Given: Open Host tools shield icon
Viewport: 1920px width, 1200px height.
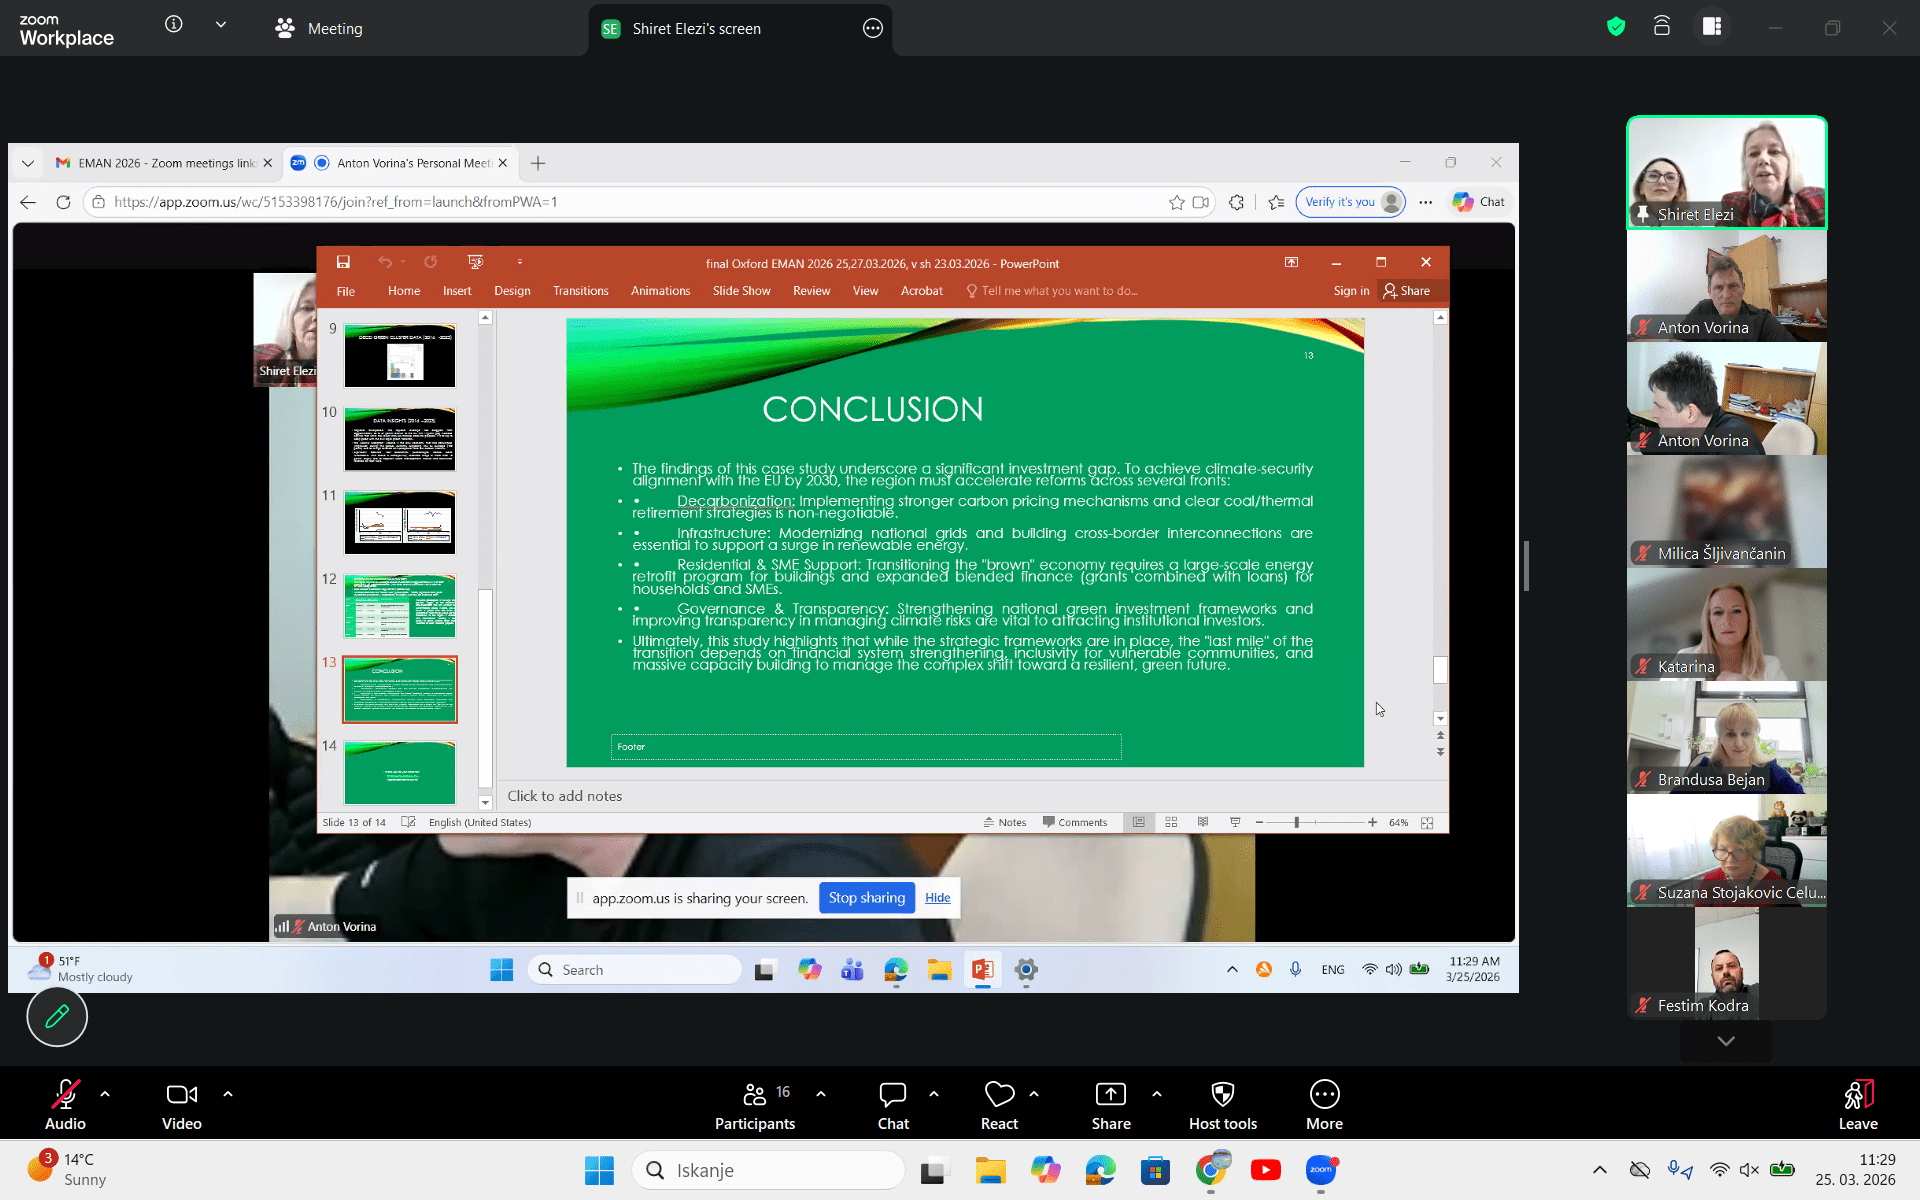Looking at the screenshot, I should coord(1222,1095).
